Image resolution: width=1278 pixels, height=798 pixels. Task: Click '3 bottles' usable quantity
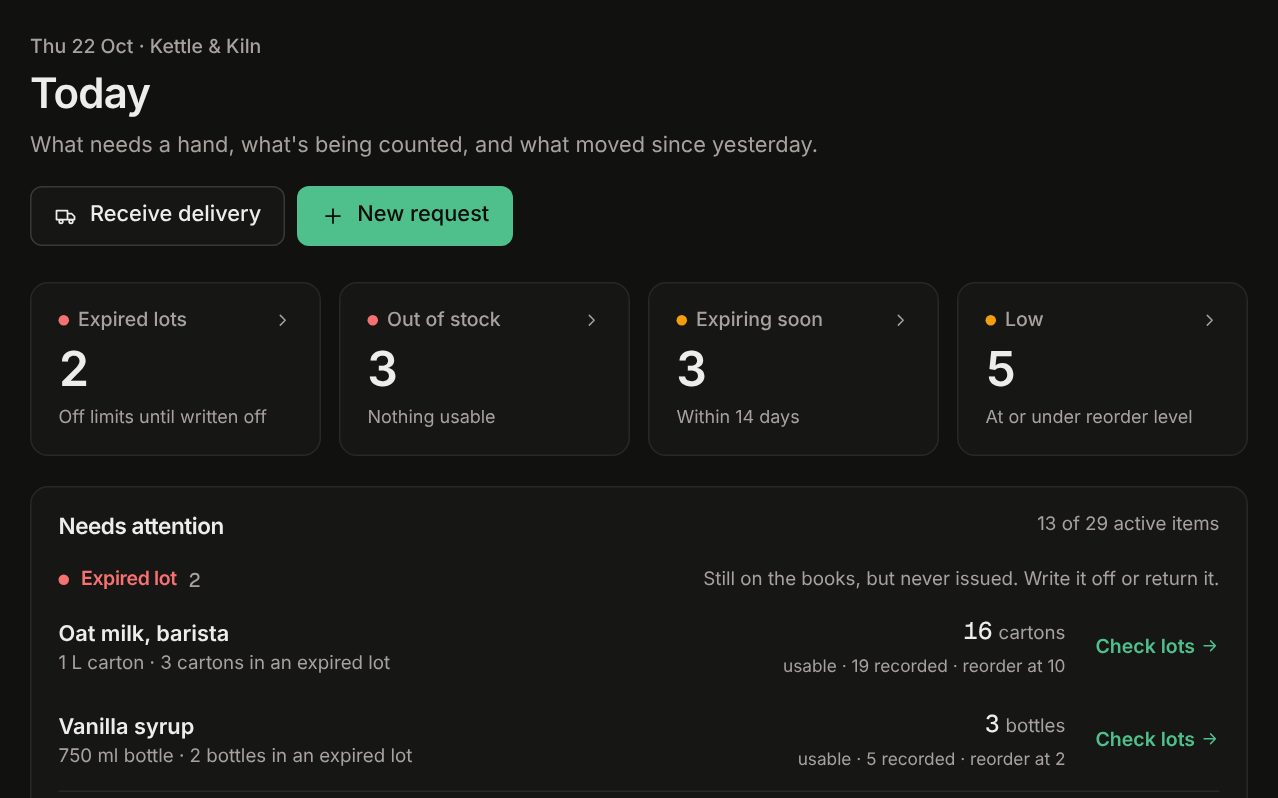tap(1025, 725)
